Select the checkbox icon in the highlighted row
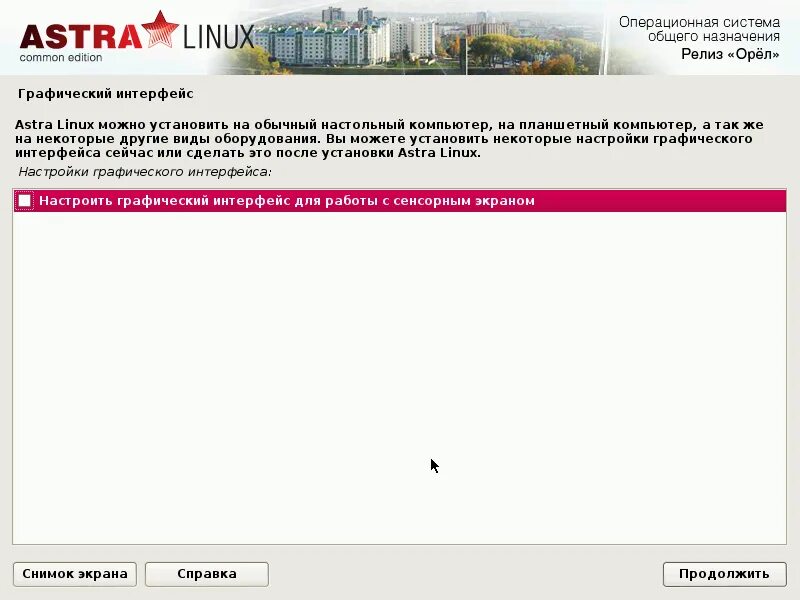The height and width of the screenshot is (600, 800). (x=26, y=200)
